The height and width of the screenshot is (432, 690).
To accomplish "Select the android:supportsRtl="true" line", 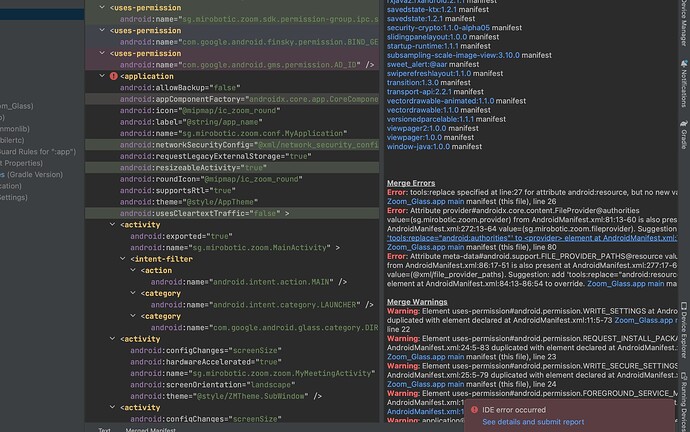I will coord(178,190).
